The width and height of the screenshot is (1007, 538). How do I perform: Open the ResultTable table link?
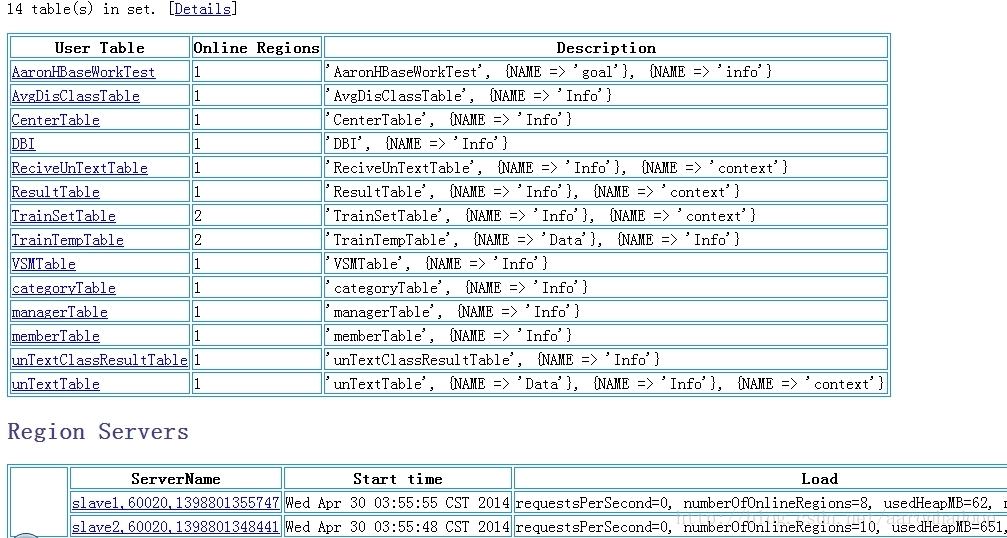point(56,192)
